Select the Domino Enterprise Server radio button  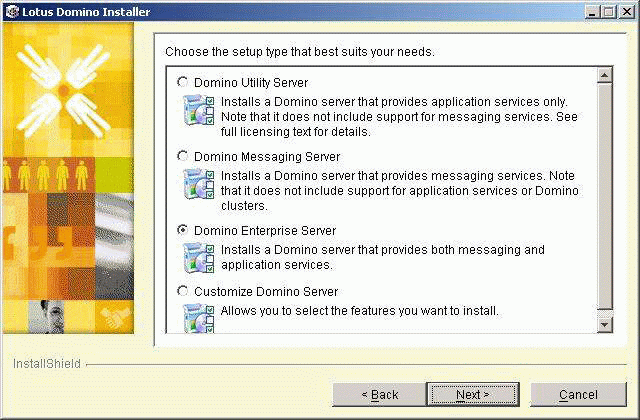pyautogui.click(x=182, y=230)
